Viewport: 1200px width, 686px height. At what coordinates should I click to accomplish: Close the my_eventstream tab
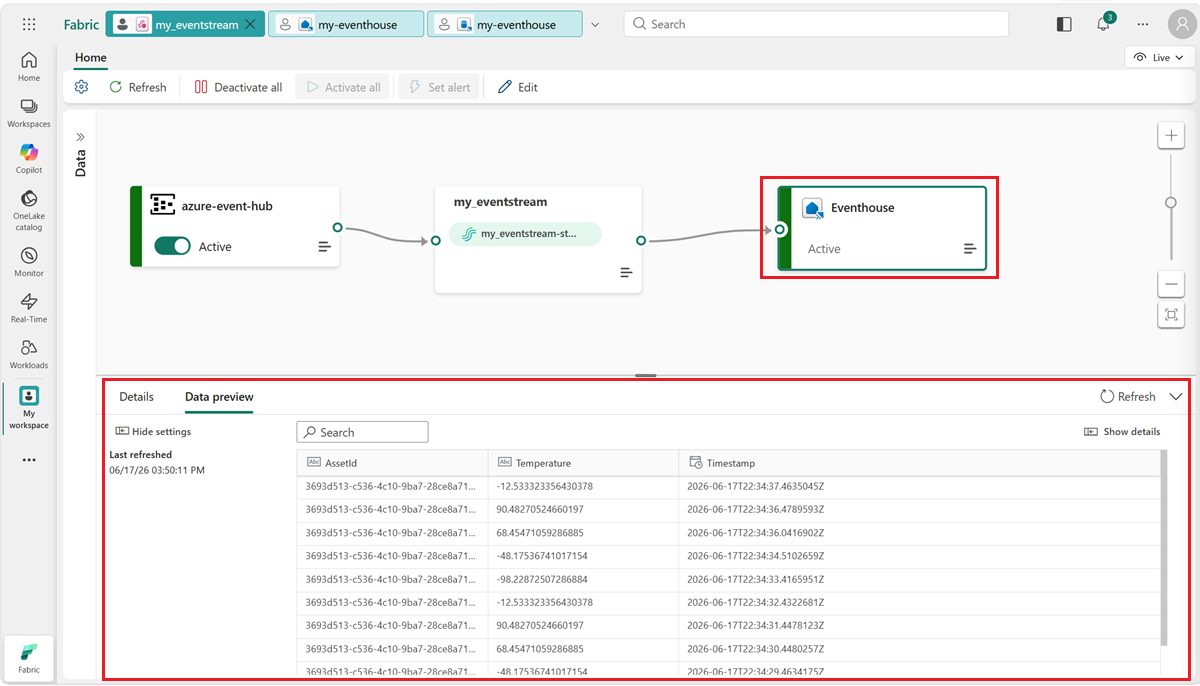(x=249, y=24)
